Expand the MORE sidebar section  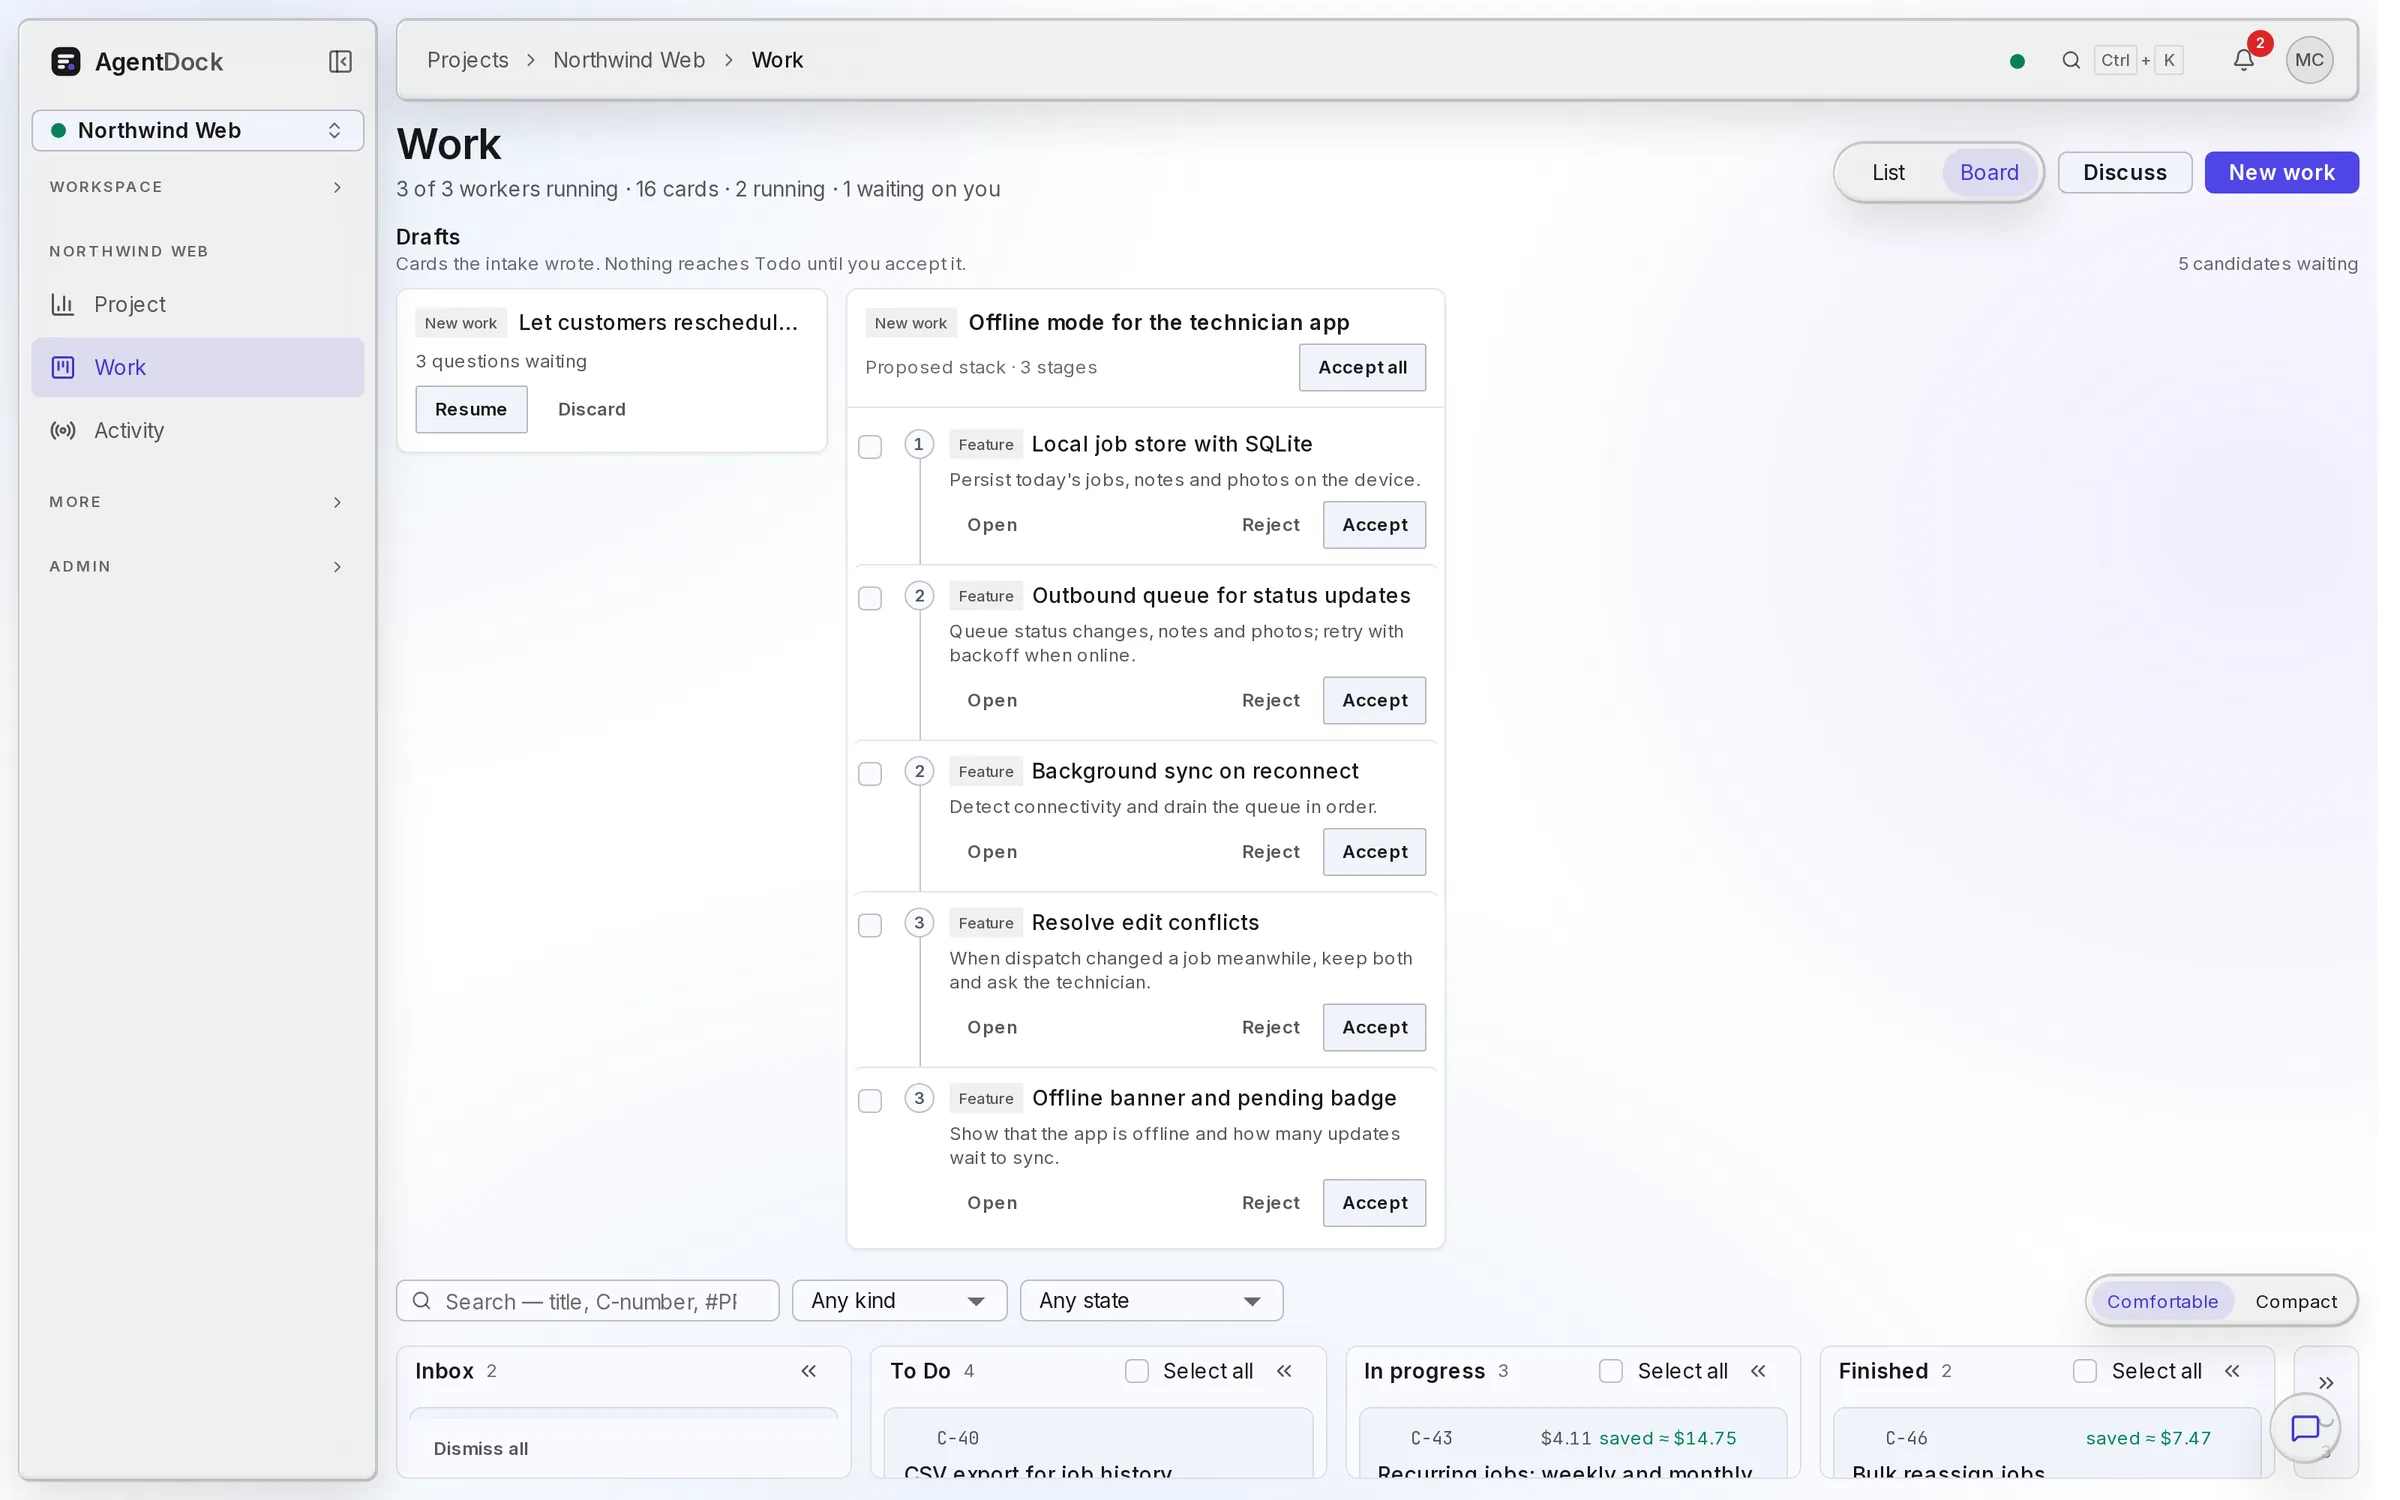[198, 502]
